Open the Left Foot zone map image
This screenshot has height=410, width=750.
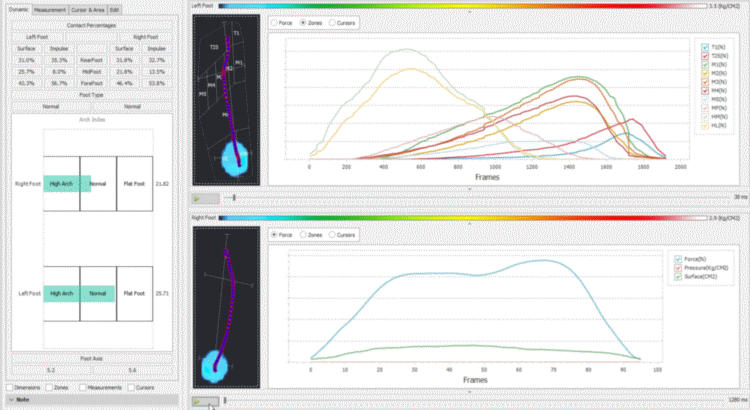[x=226, y=100]
